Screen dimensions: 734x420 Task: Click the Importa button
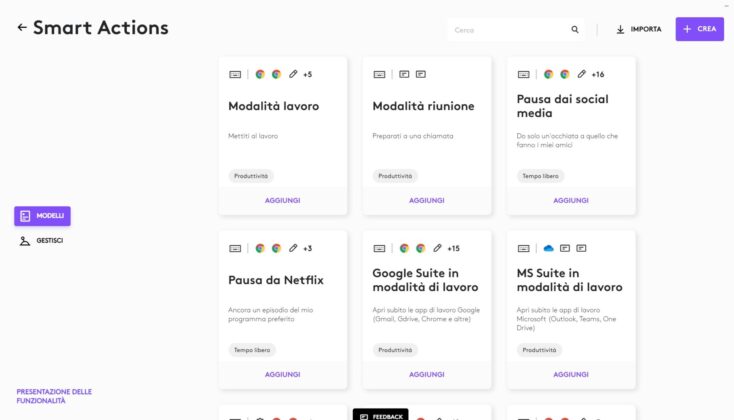pos(638,30)
